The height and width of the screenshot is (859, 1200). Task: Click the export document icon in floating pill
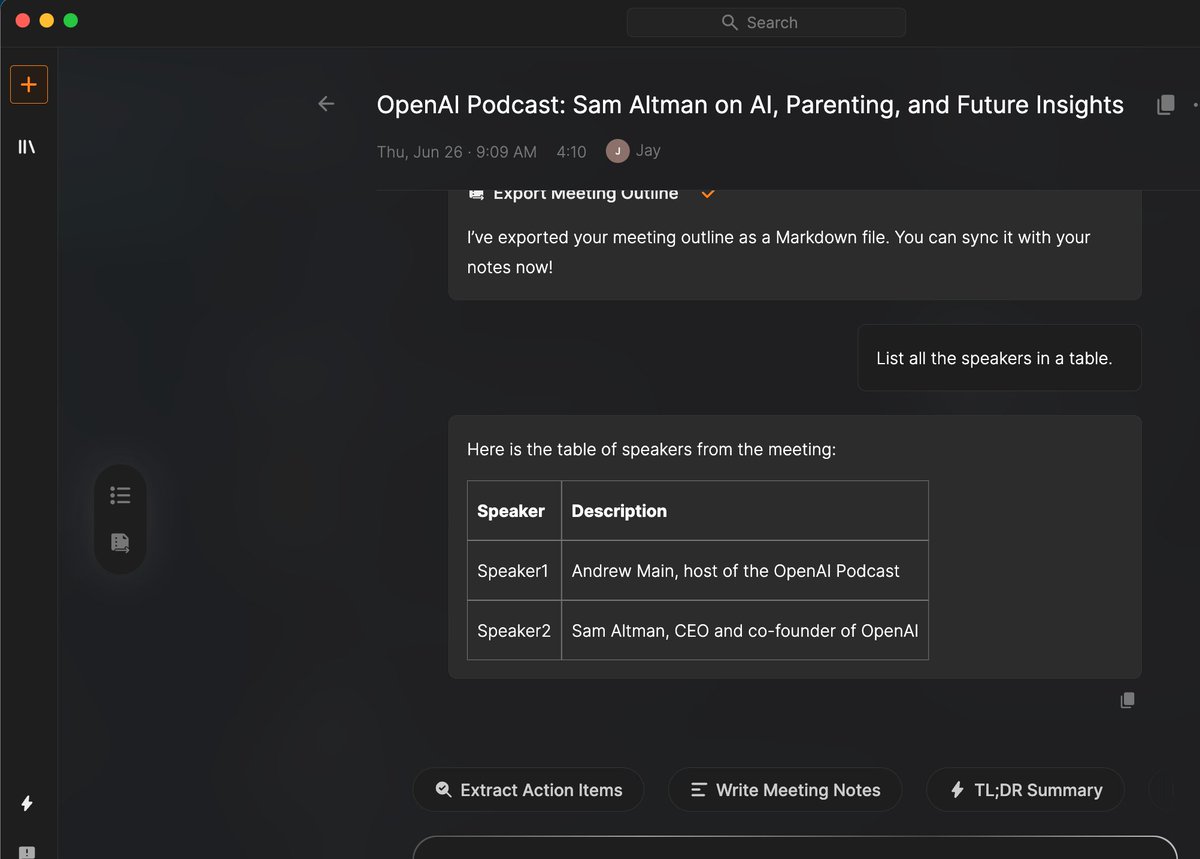tap(120, 543)
